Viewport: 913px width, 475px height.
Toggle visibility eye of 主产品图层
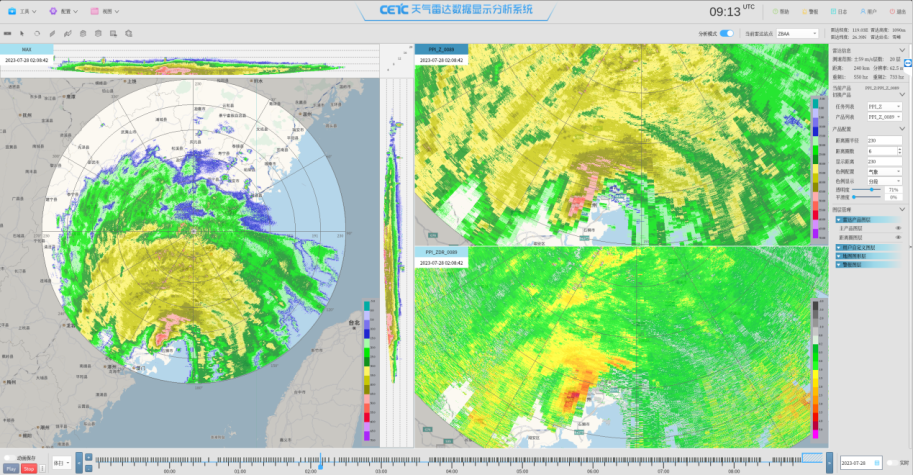tap(898, 228)
